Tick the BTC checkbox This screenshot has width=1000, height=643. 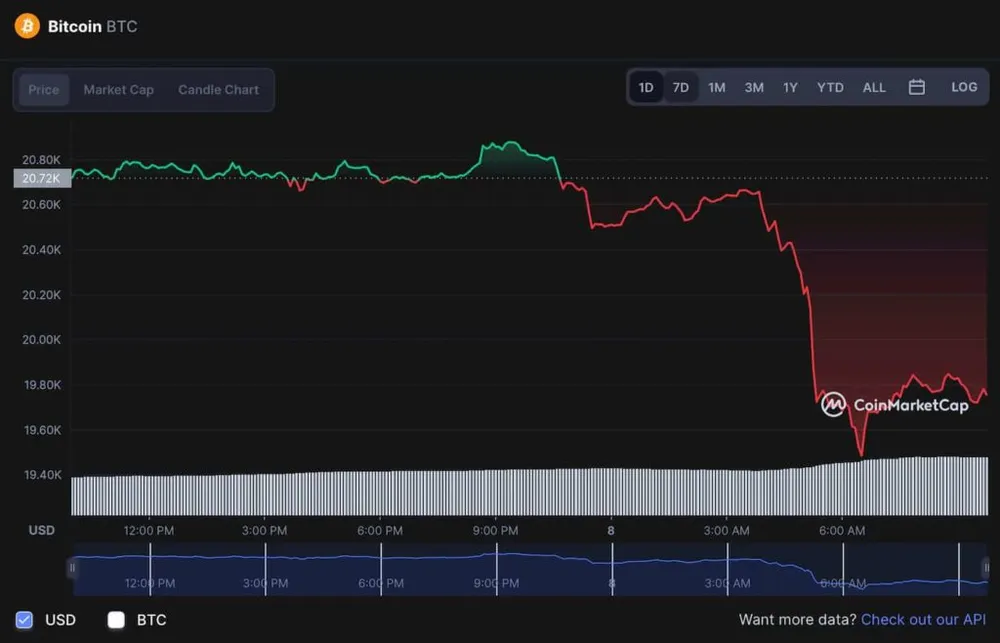click(116, 620)
